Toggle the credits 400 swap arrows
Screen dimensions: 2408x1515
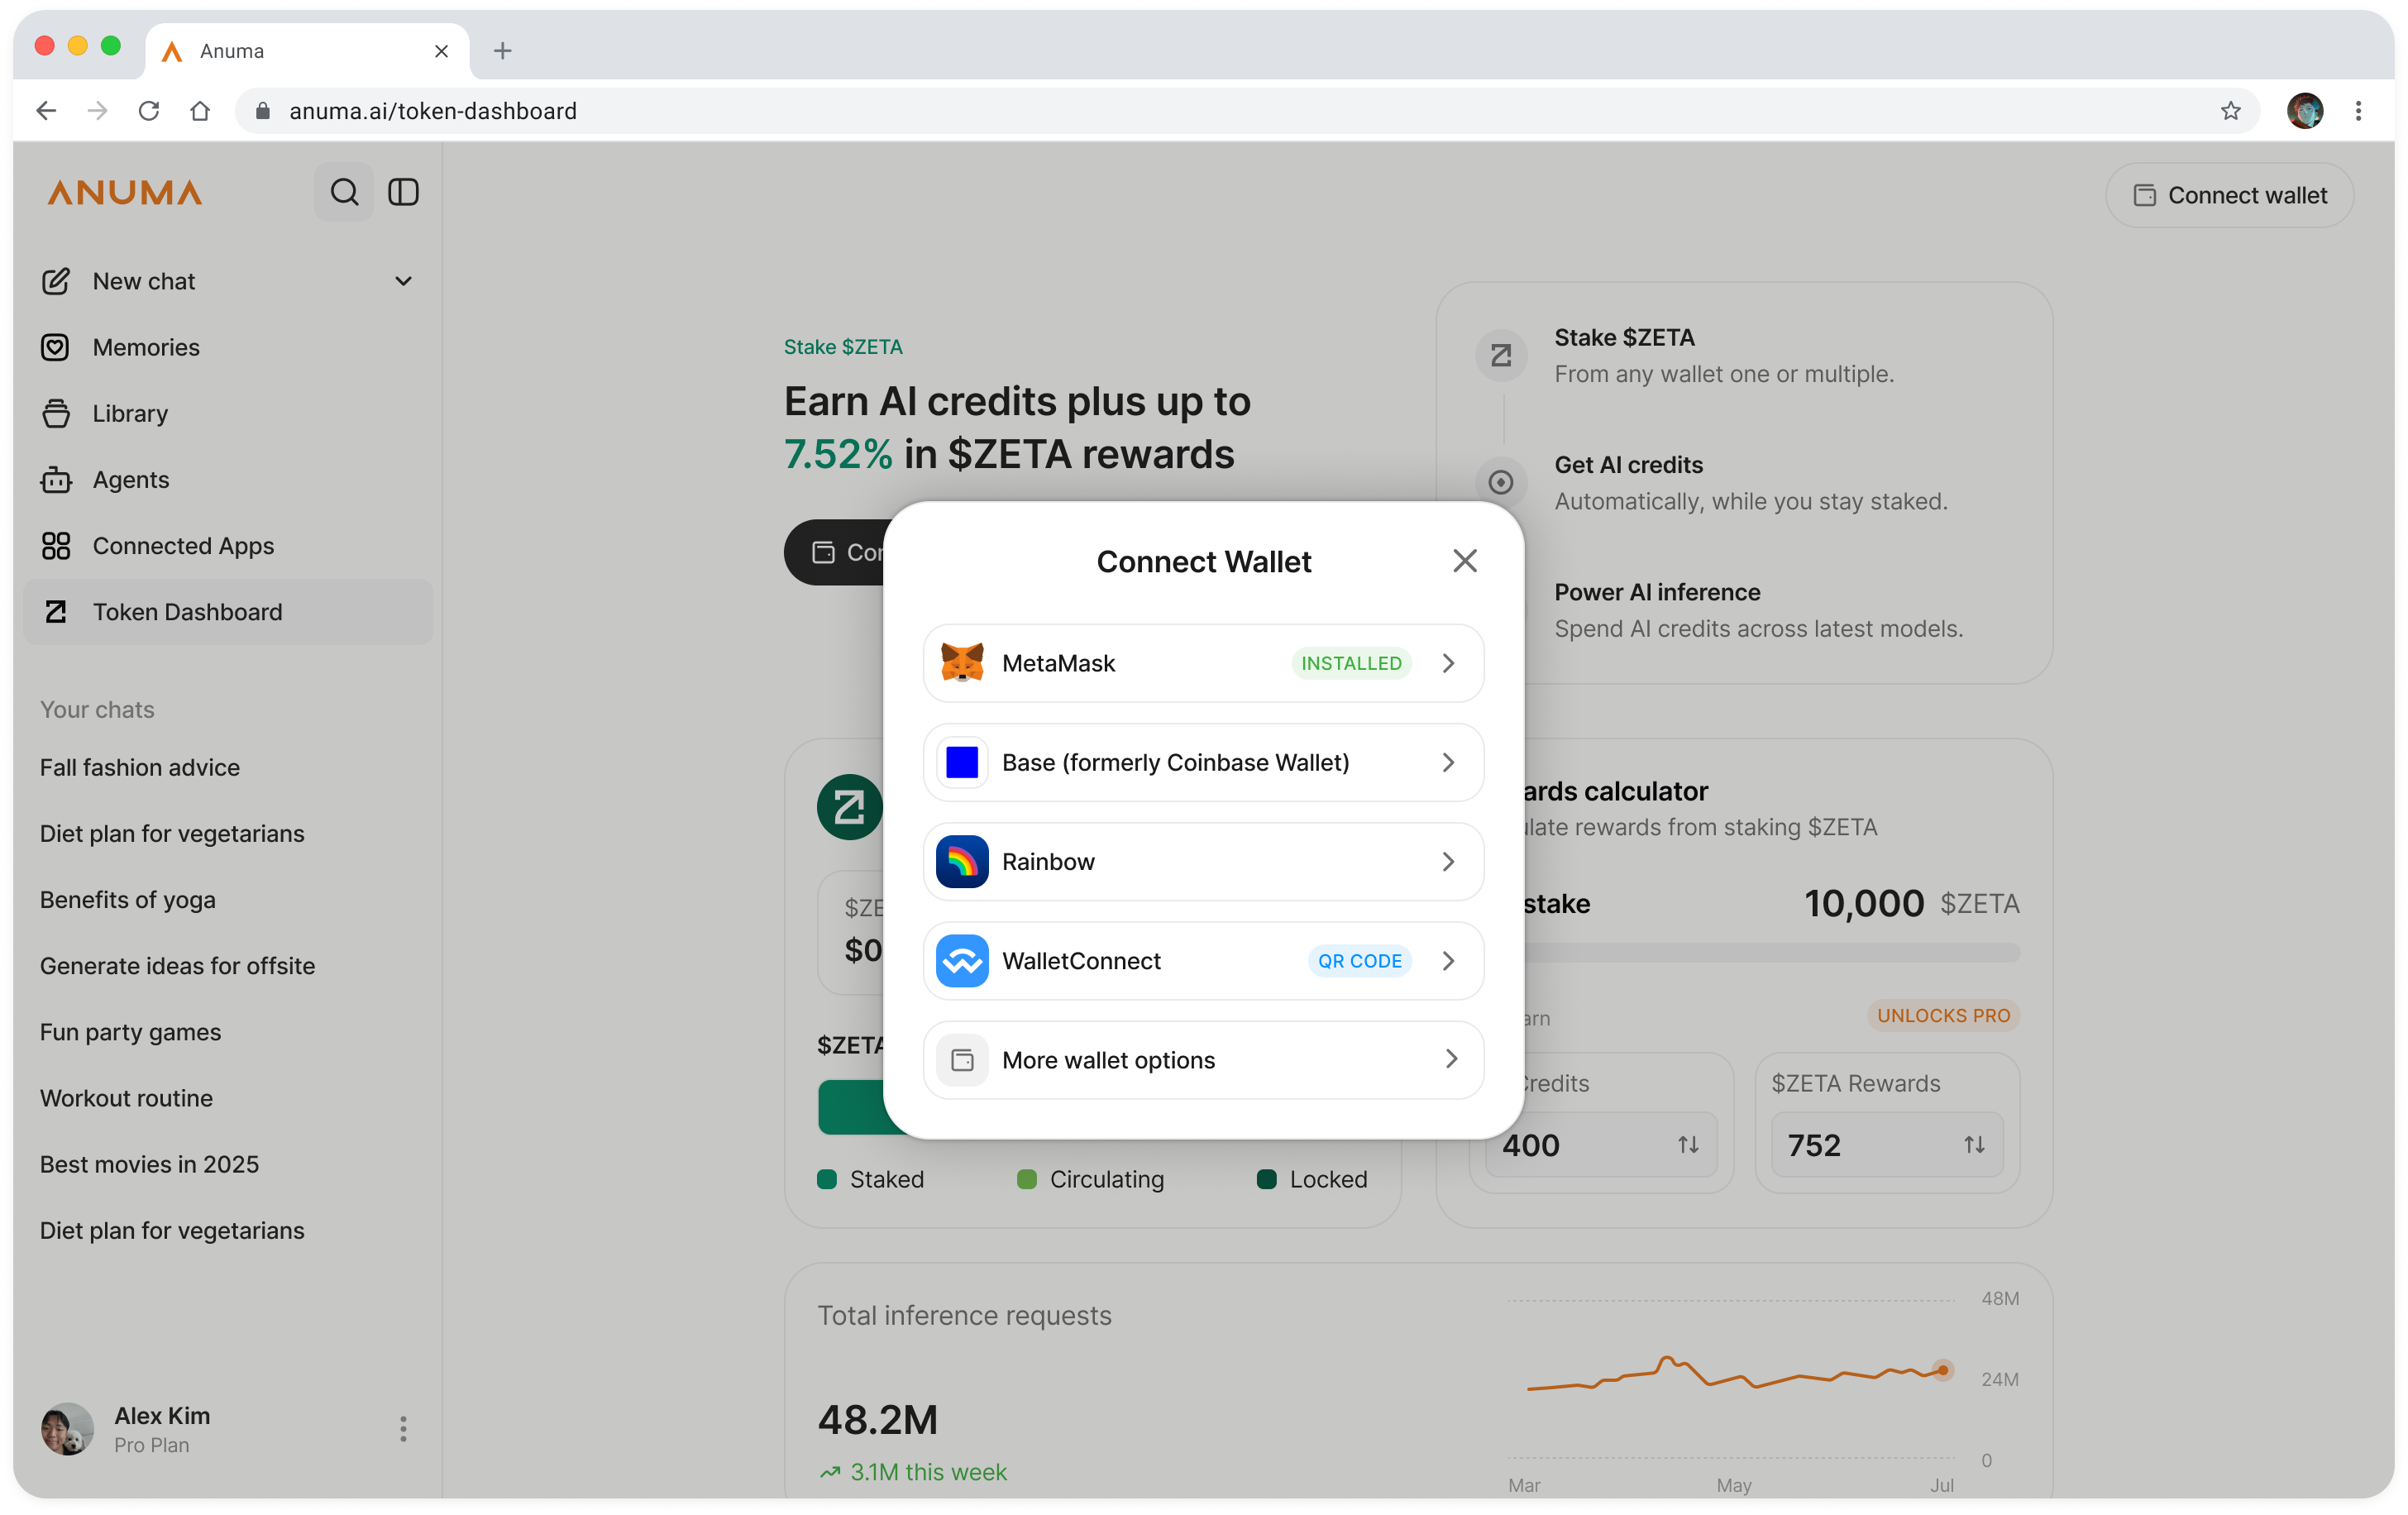pos(1688,1144)
